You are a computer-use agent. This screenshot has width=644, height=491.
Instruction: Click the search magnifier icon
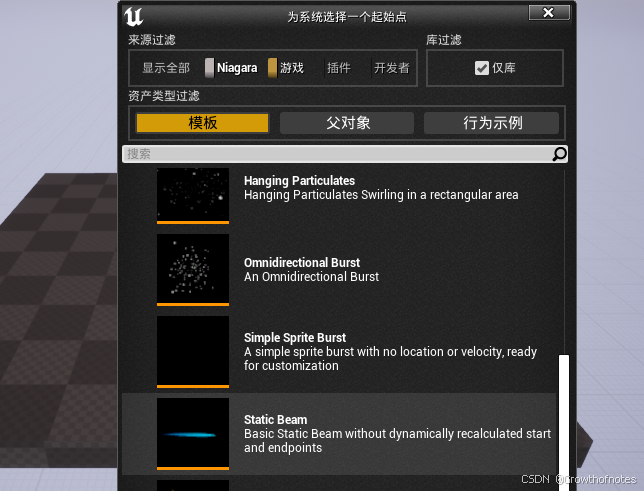pos(559,154)
